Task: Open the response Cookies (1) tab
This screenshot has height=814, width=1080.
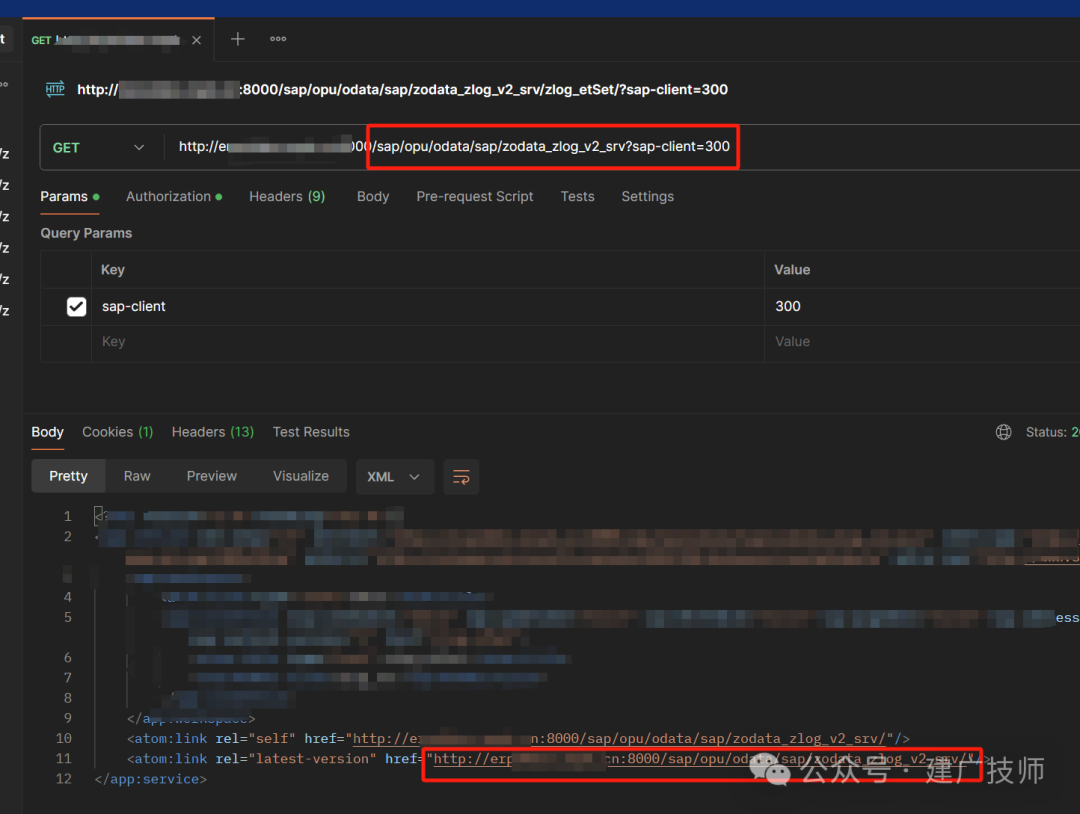Action: click(x=118, y=432)
